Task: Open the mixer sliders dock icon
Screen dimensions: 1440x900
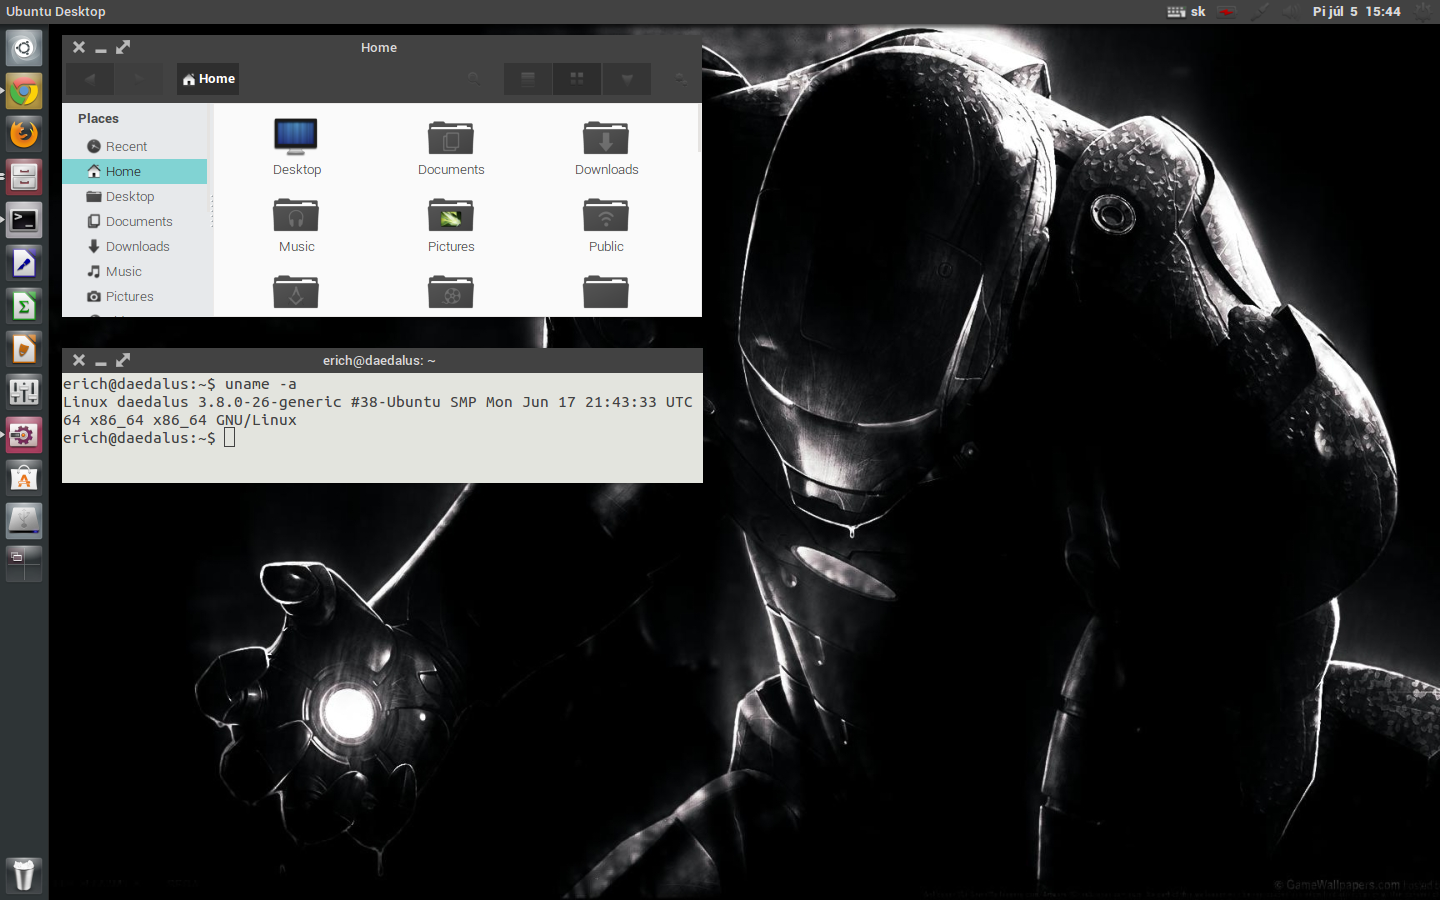Action: pos(24,392)
